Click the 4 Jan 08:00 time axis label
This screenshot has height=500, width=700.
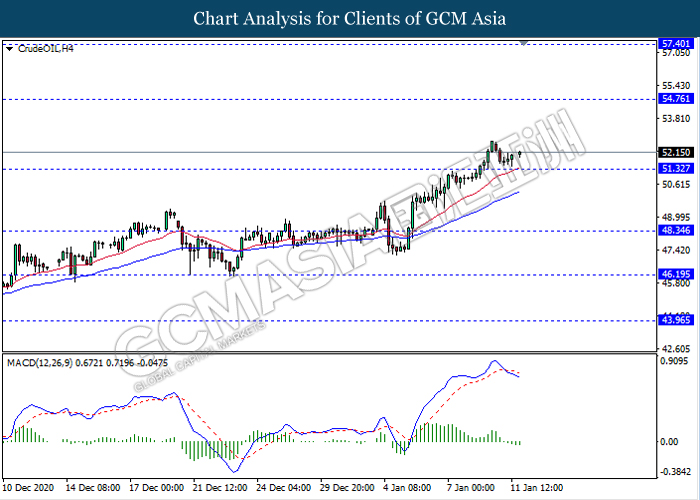pos(408,488)
